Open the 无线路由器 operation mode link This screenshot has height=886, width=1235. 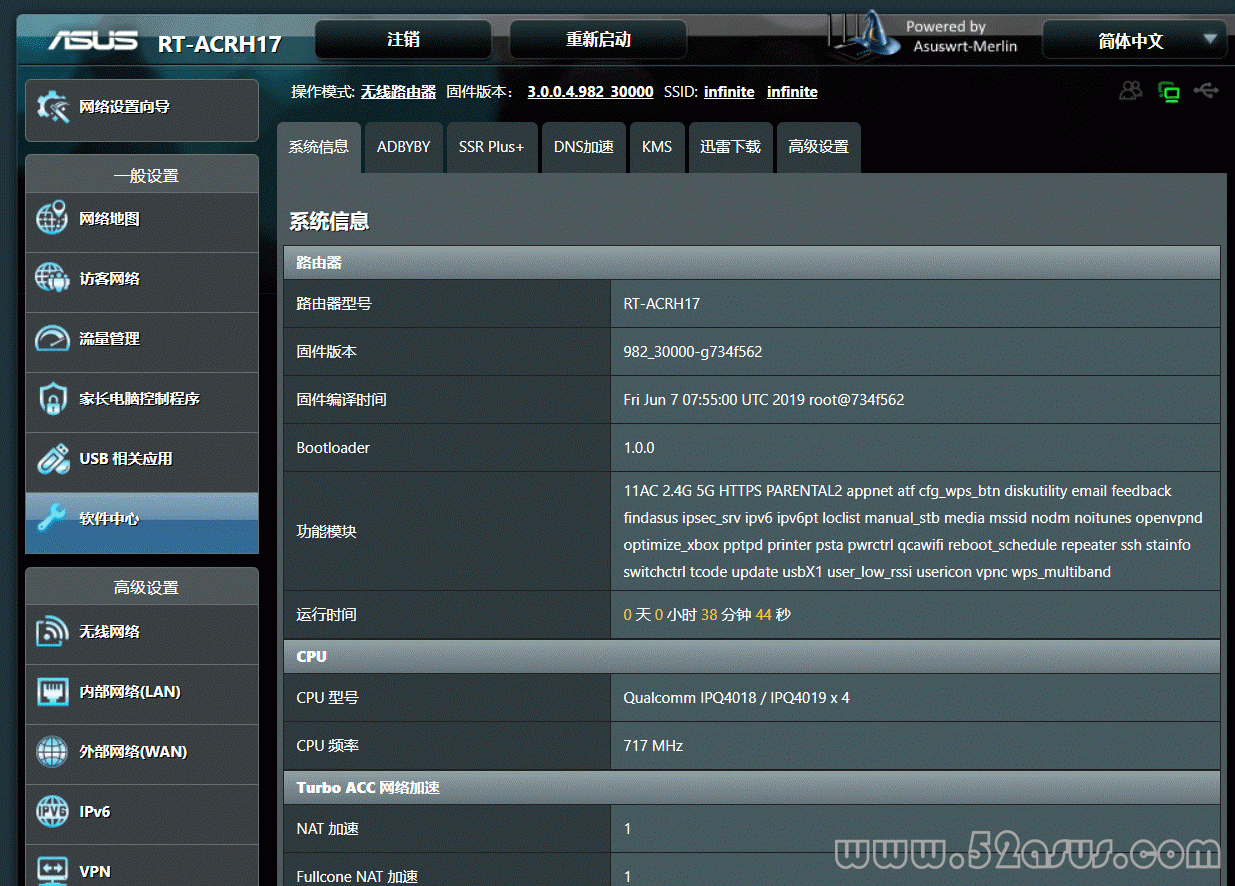(x=399, y=92)
